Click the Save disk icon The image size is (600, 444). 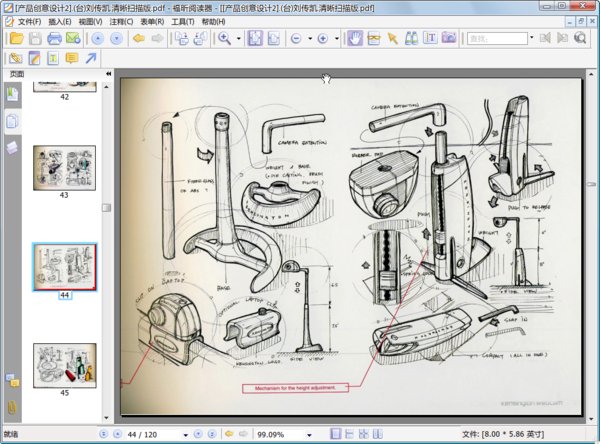coord(35,38)
